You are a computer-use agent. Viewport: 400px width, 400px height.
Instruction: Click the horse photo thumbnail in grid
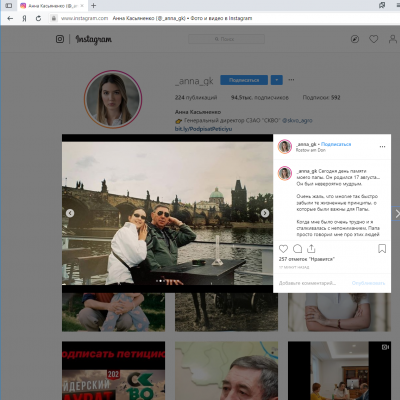[x=226, y=312]
